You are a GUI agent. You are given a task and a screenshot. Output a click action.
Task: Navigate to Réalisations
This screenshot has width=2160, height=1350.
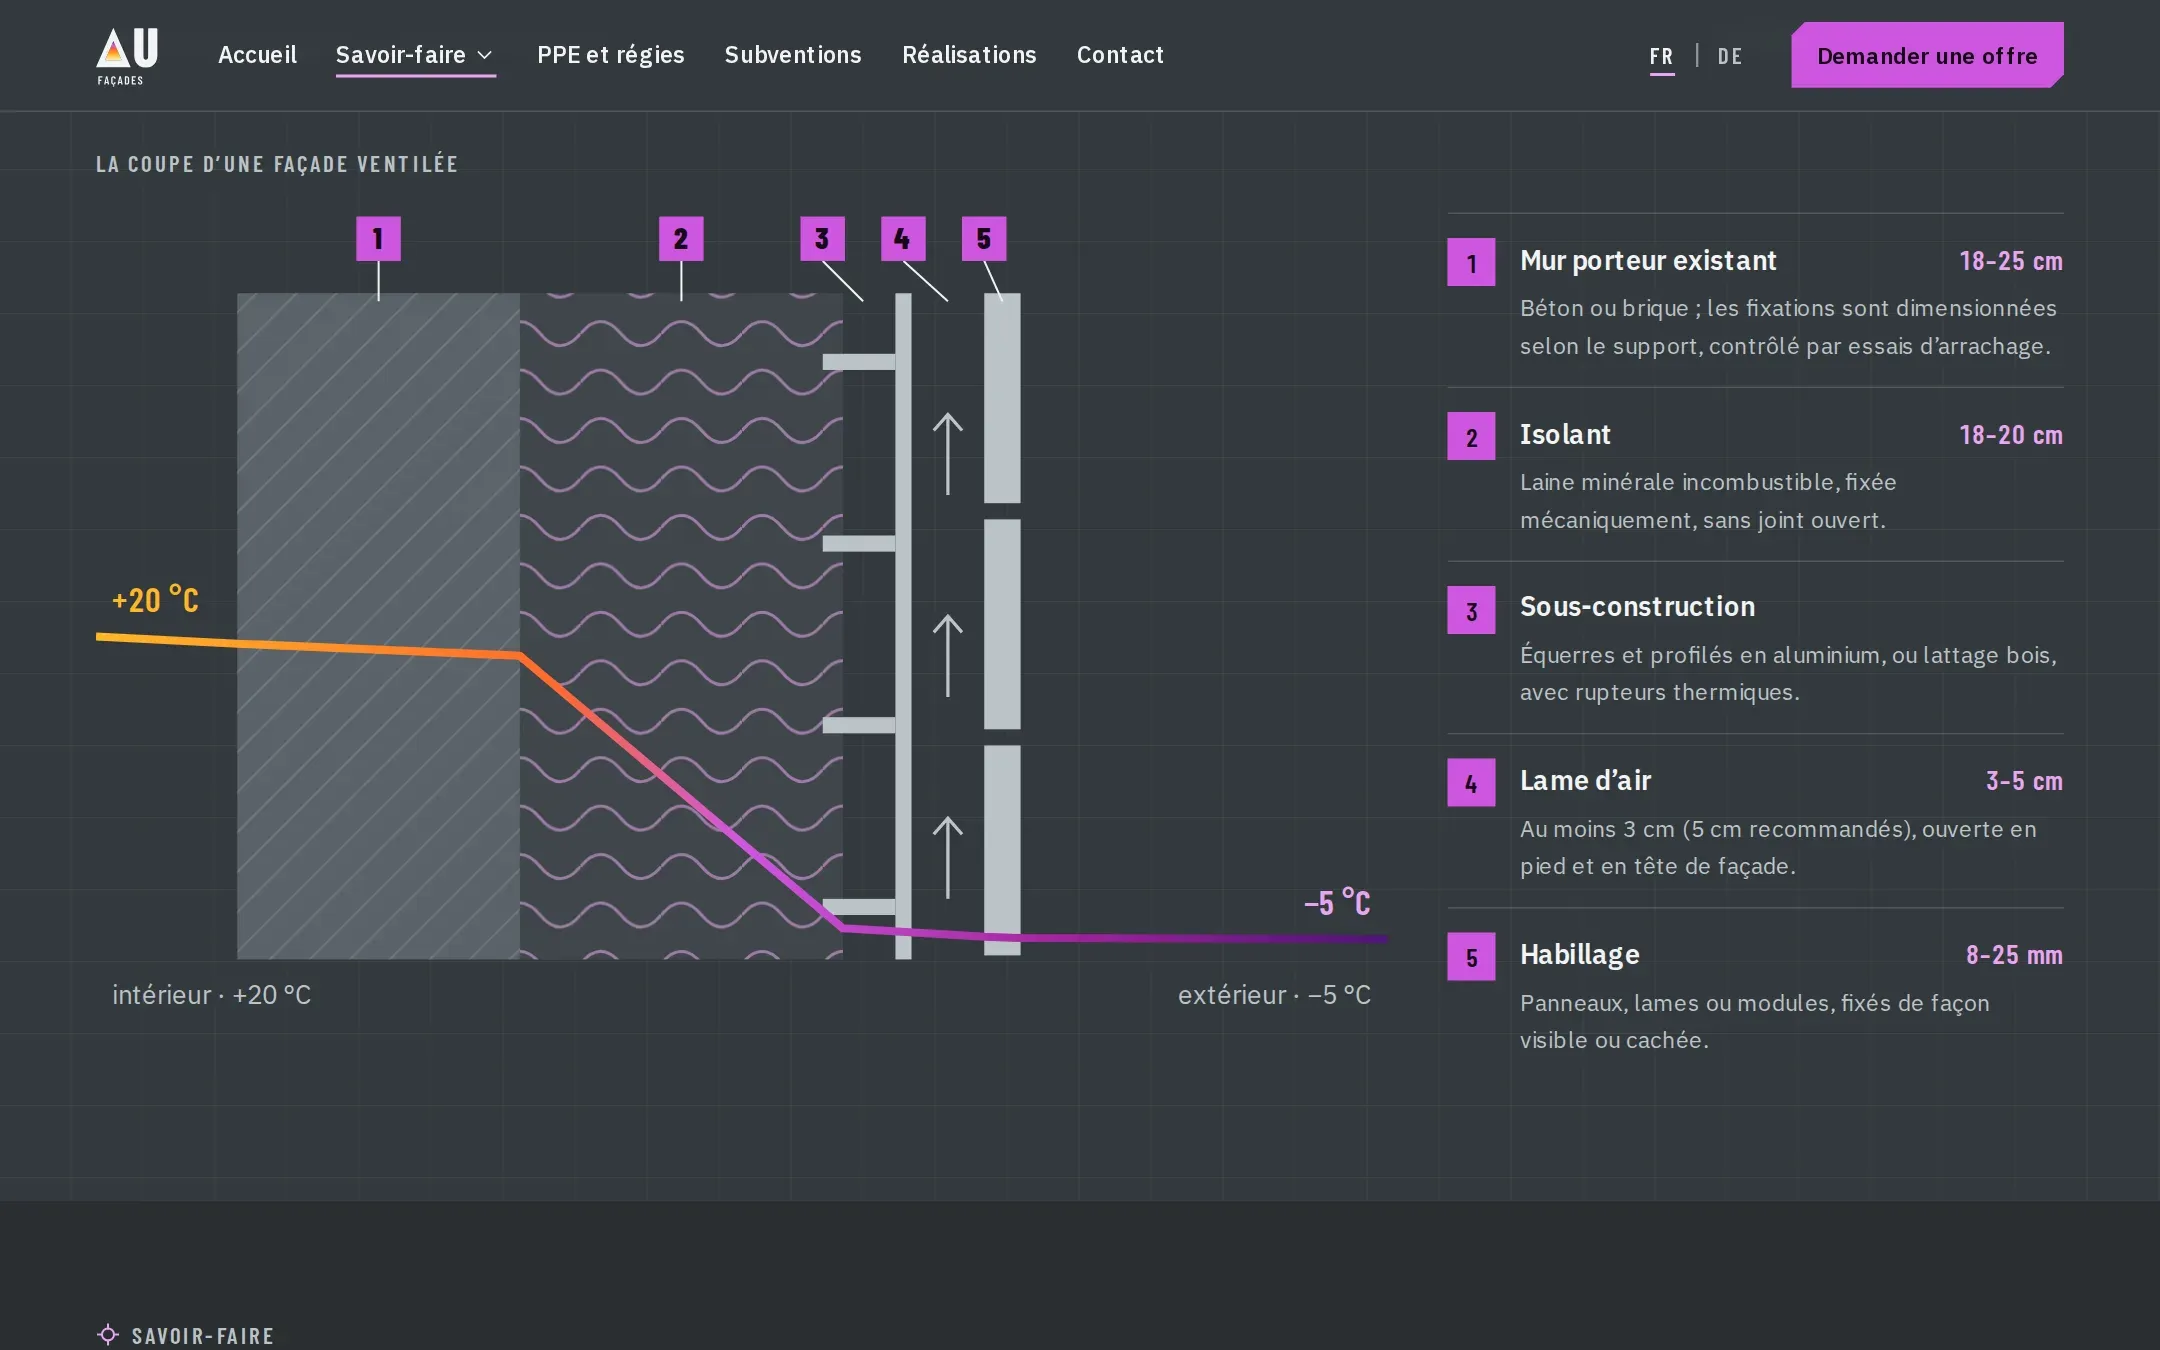[x=969, y=55]
